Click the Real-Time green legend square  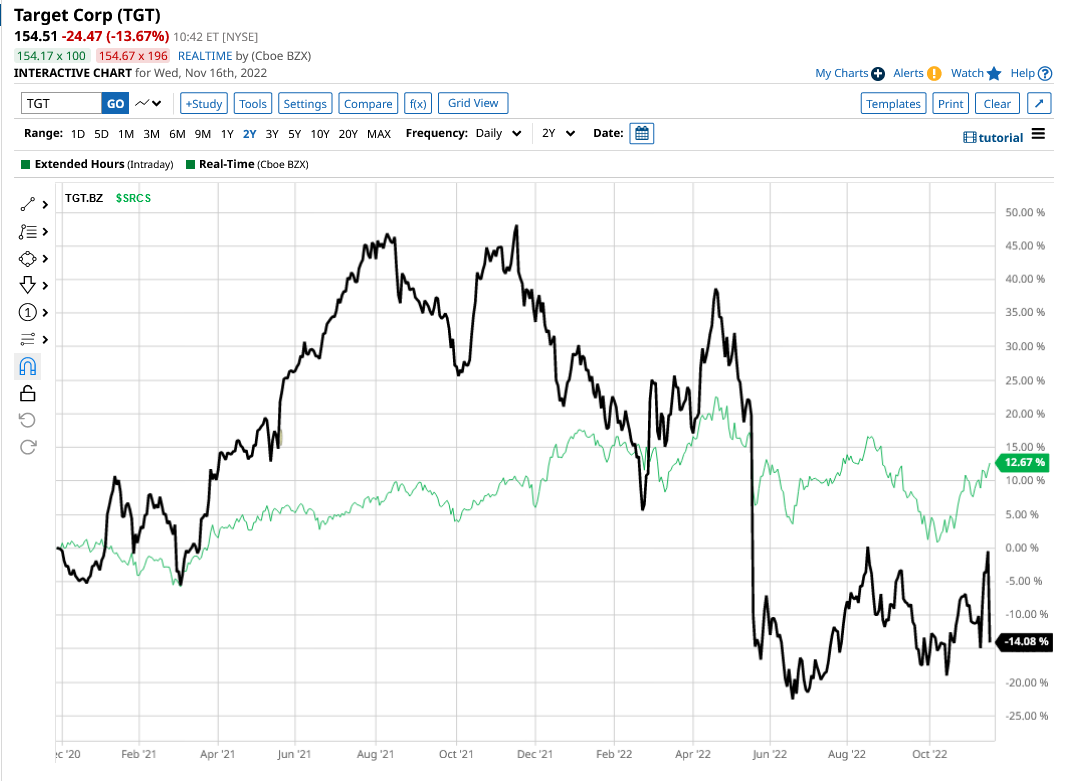(x=190, y=164)
